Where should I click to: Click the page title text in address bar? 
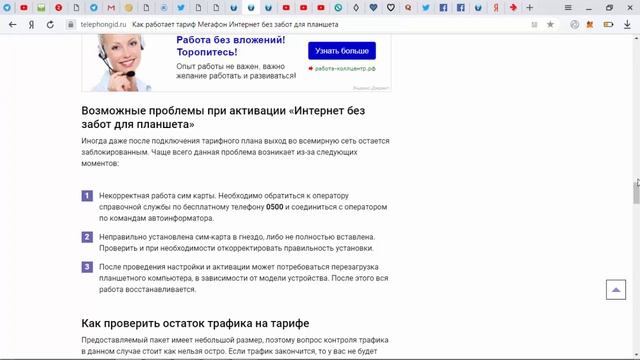point(235,24)
